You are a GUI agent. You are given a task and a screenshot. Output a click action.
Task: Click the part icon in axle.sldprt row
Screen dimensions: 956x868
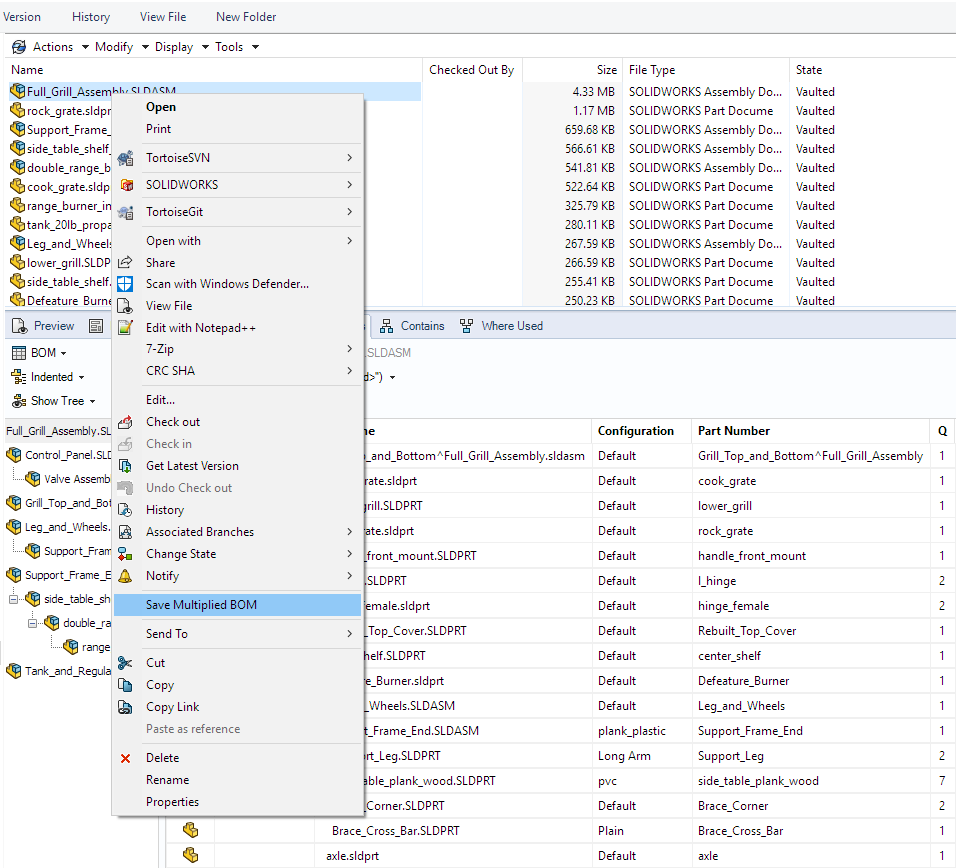(x=191, y=855)
